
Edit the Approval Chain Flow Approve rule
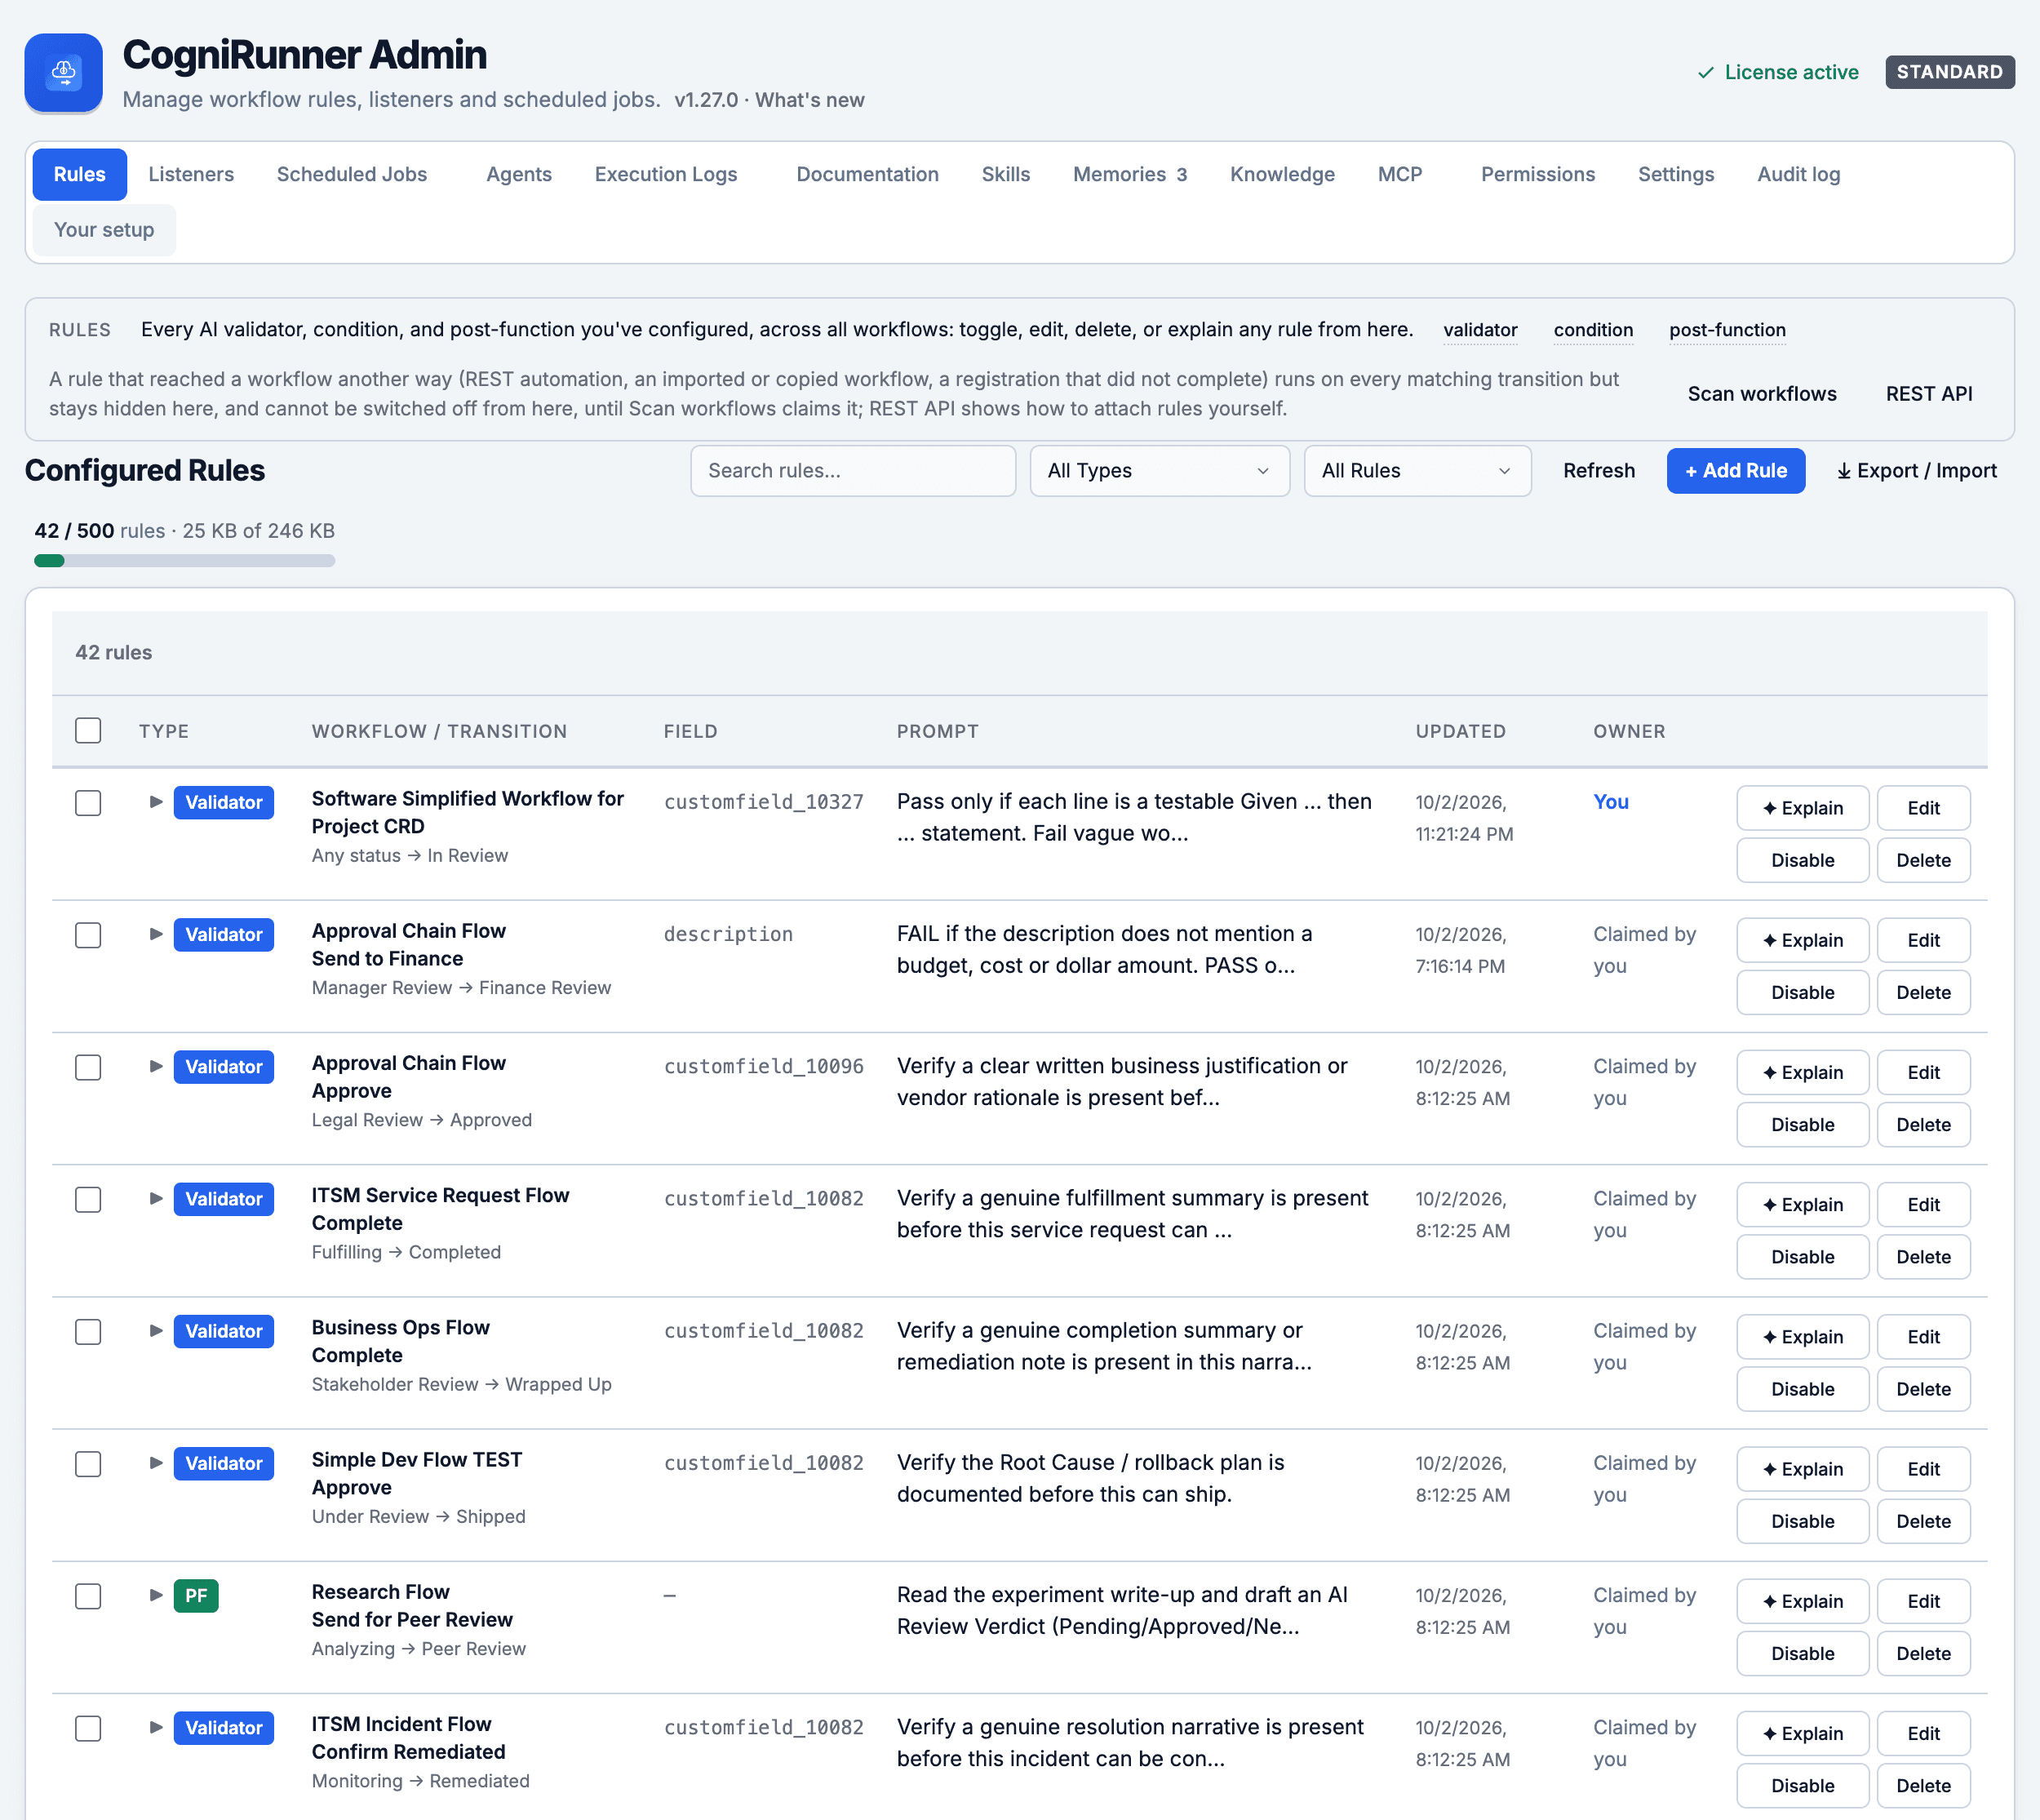point(1923,1073)
